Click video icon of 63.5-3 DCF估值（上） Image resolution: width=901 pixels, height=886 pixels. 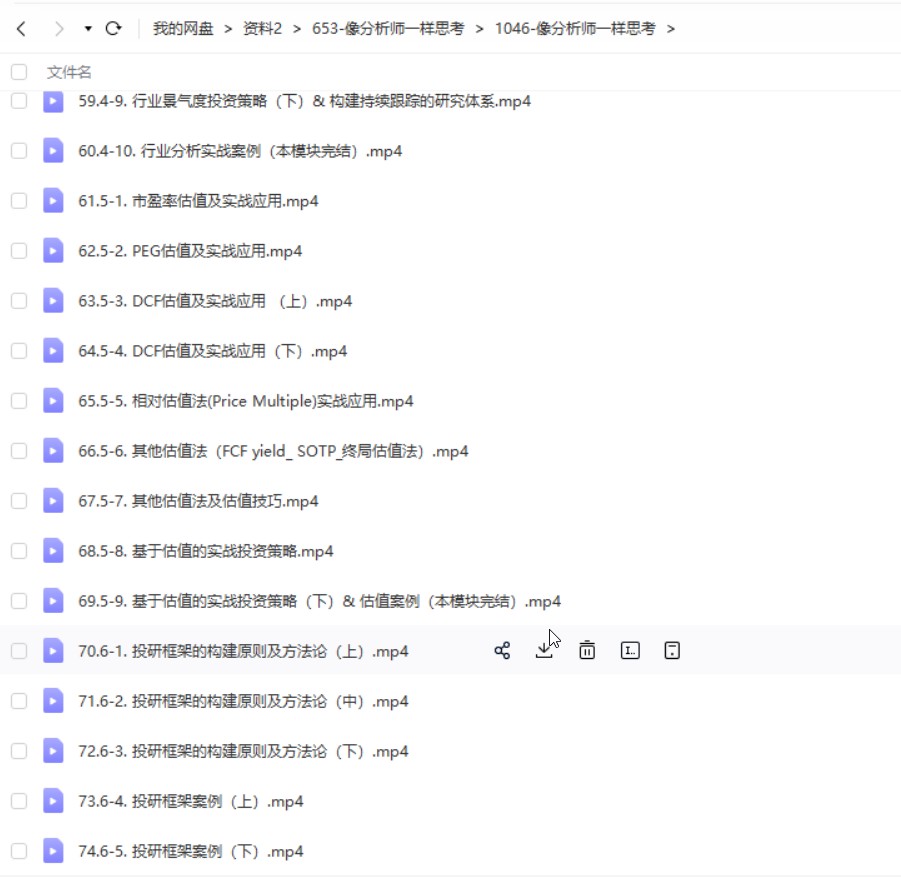click(x=53, y=301)
